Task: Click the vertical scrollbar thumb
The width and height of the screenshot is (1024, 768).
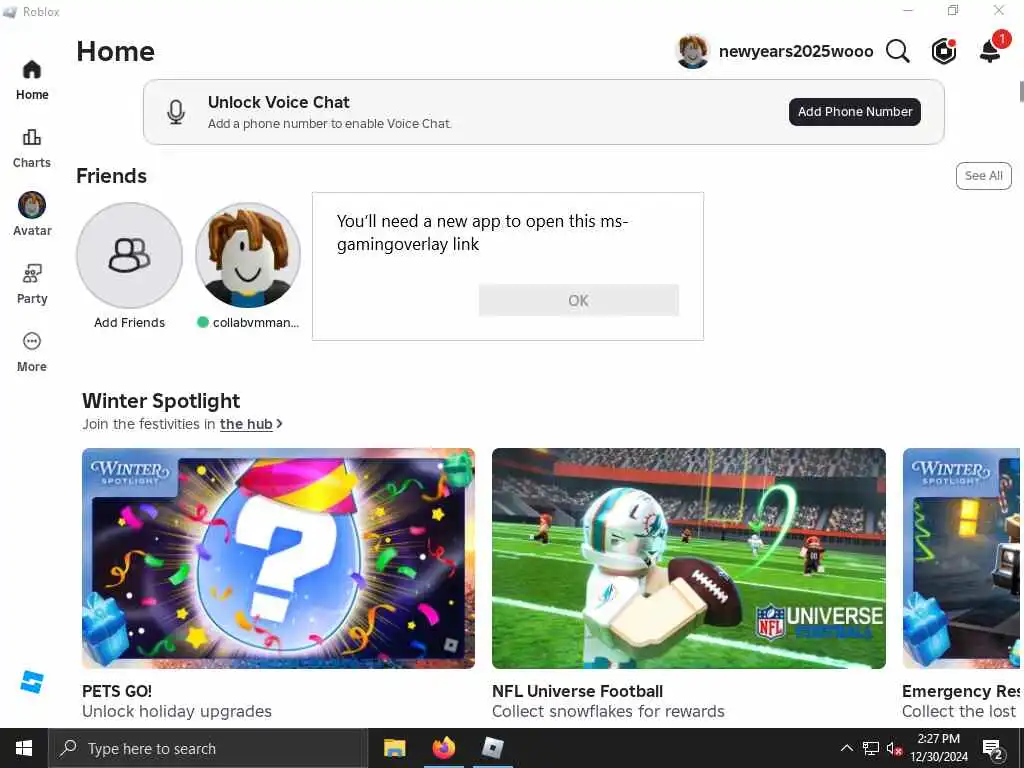Action: click(1021, 91)
